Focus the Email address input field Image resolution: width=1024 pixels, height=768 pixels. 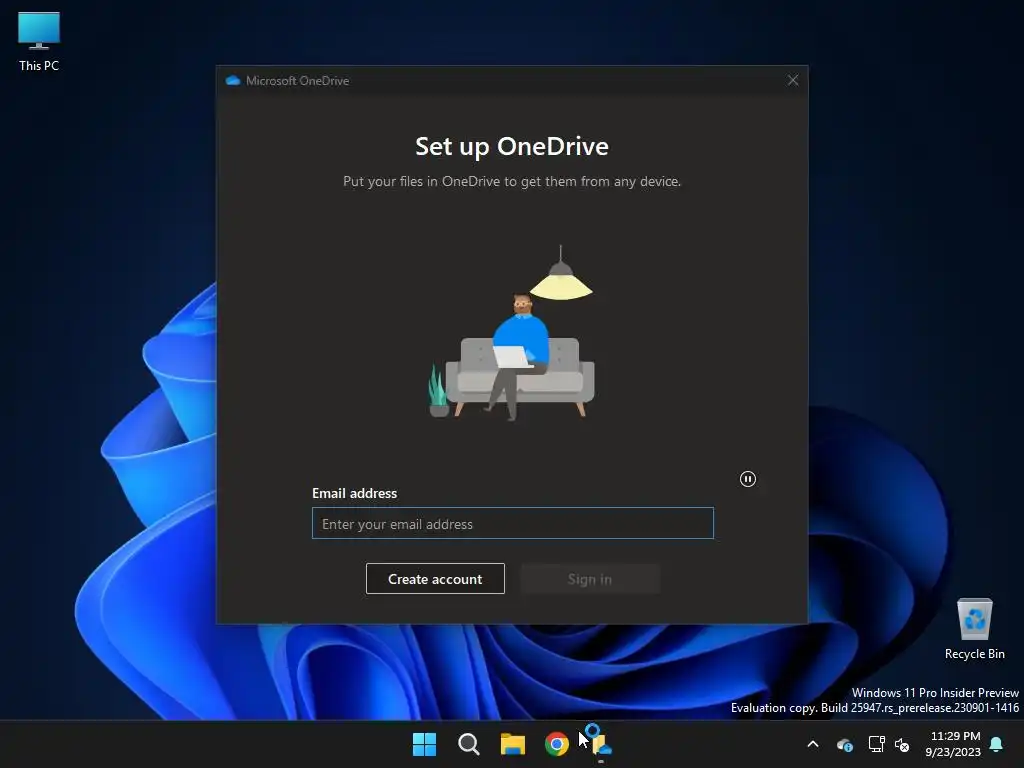point(513,524)
